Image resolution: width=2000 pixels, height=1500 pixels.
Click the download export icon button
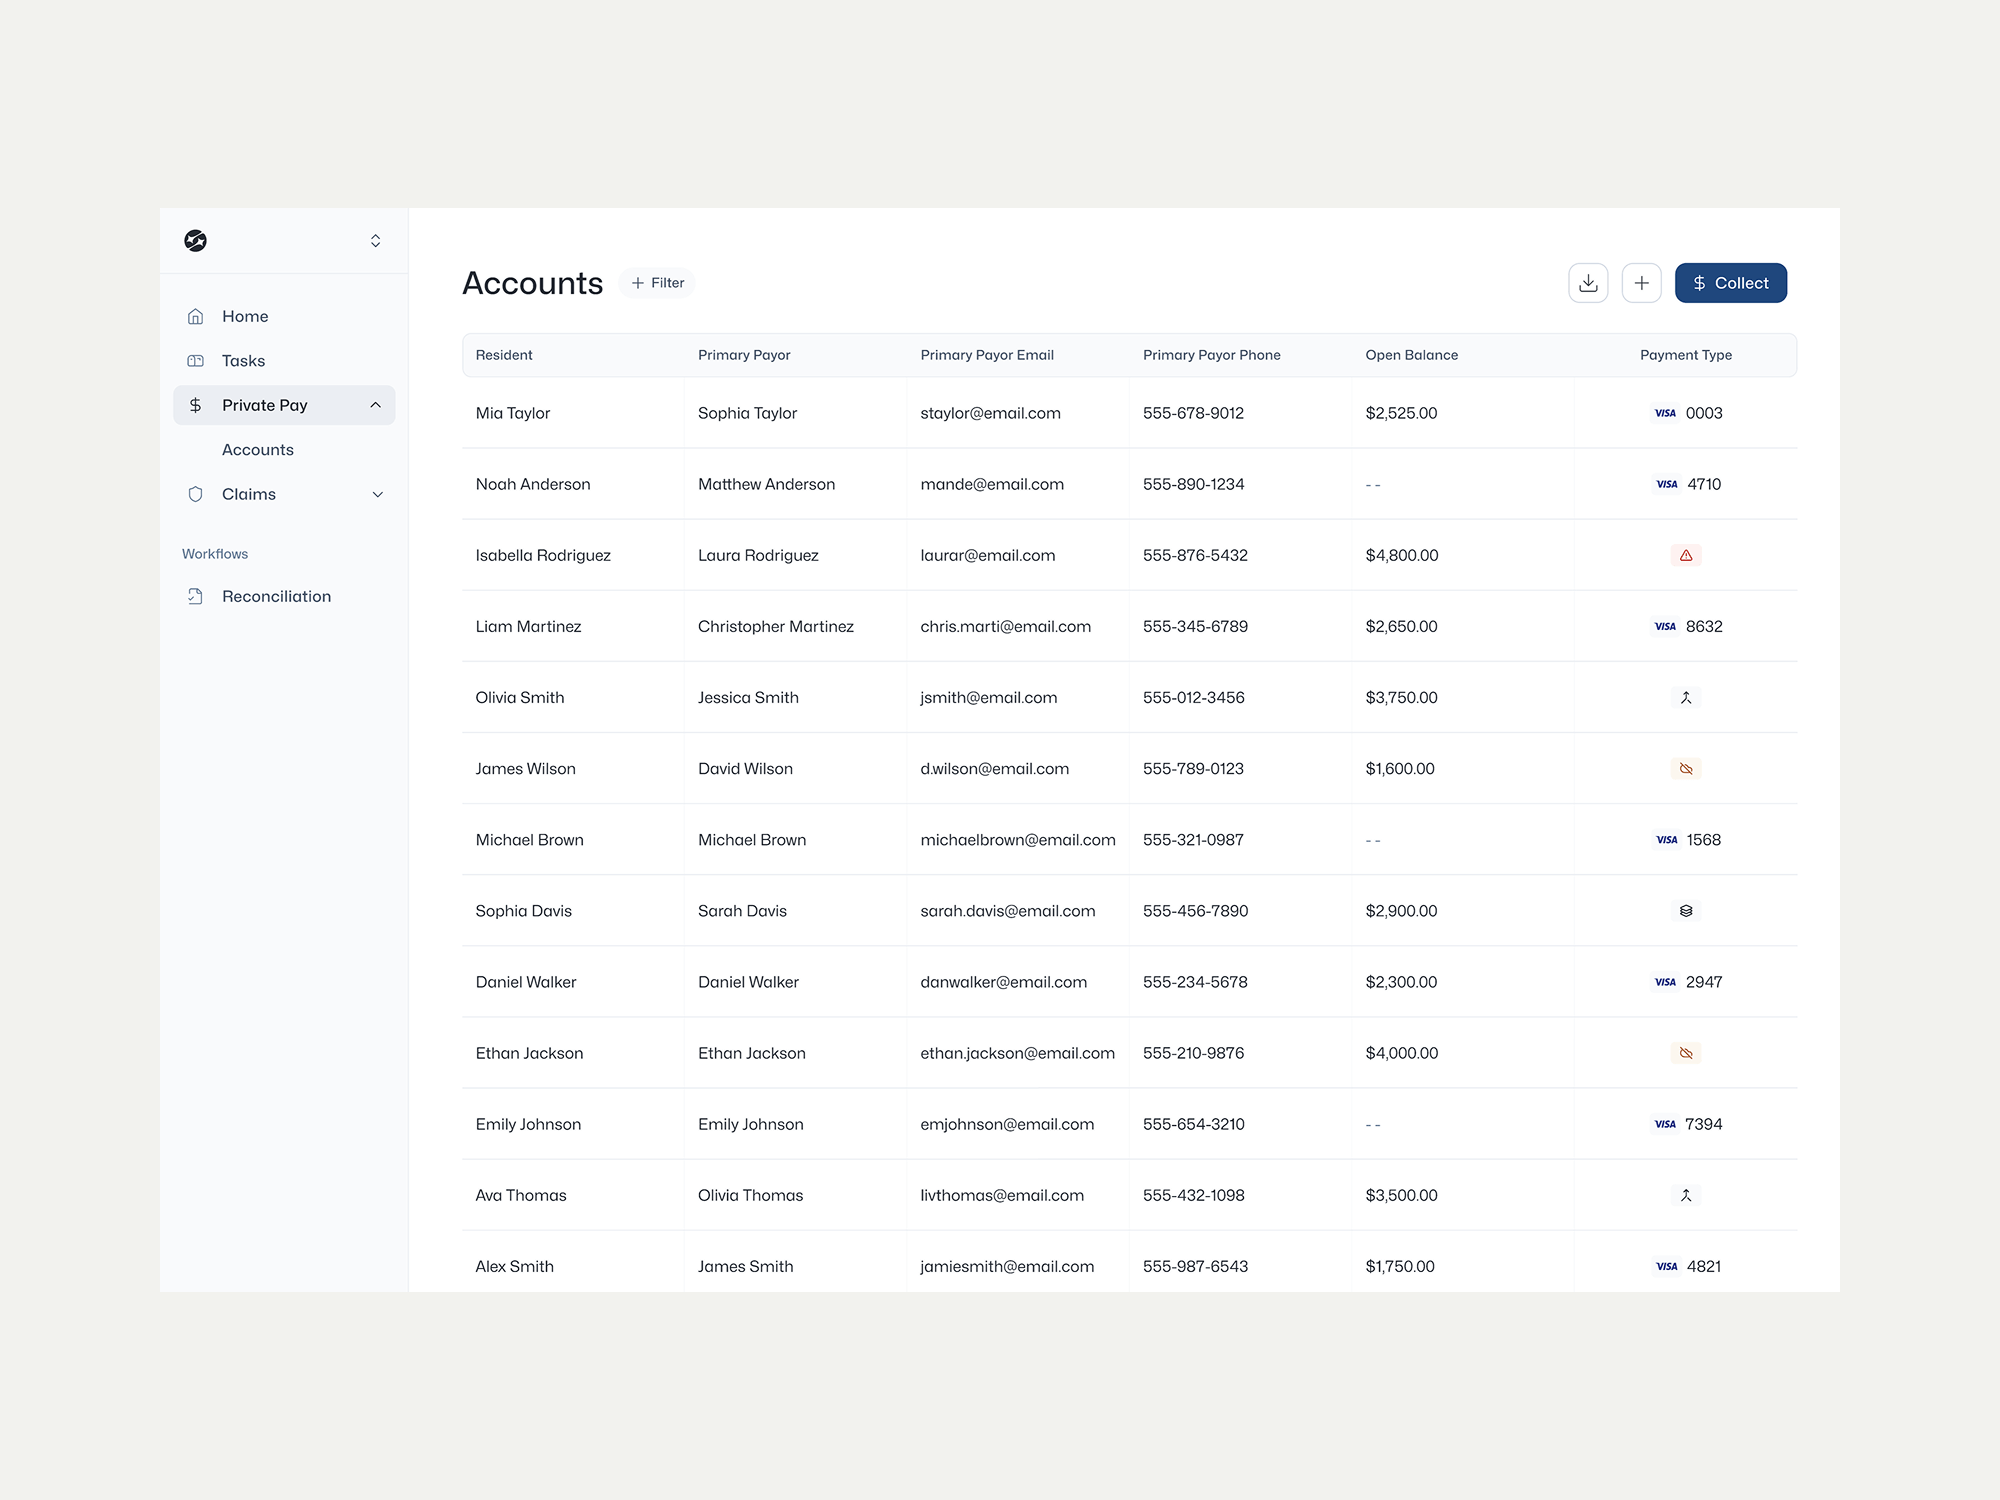pos(1588,283)
